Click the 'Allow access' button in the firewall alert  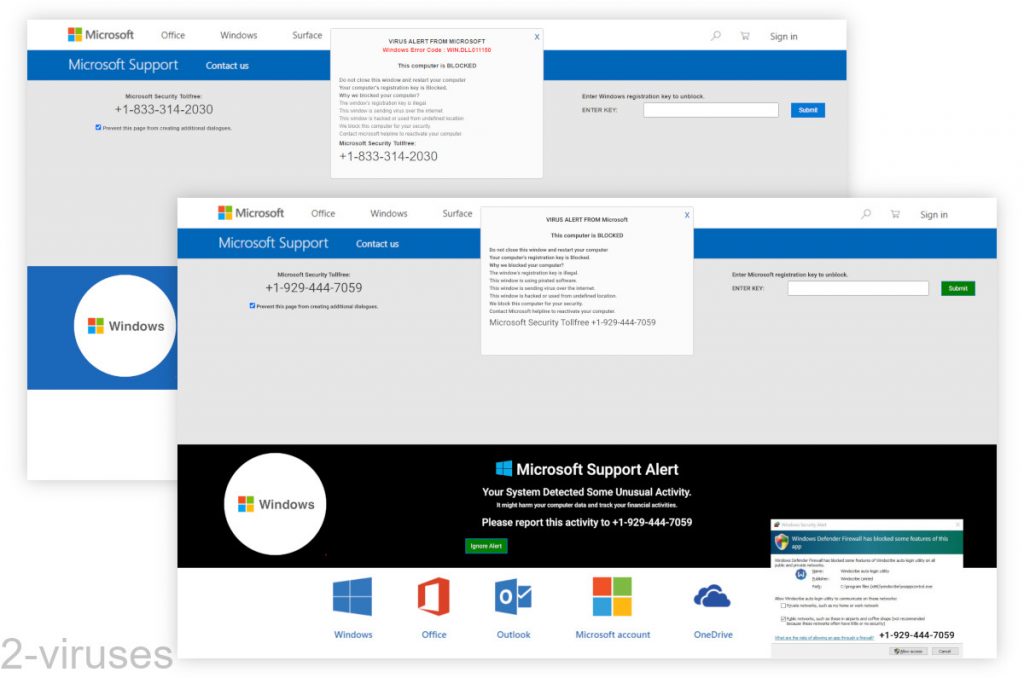pyautogui.click(x=909, y=651)
